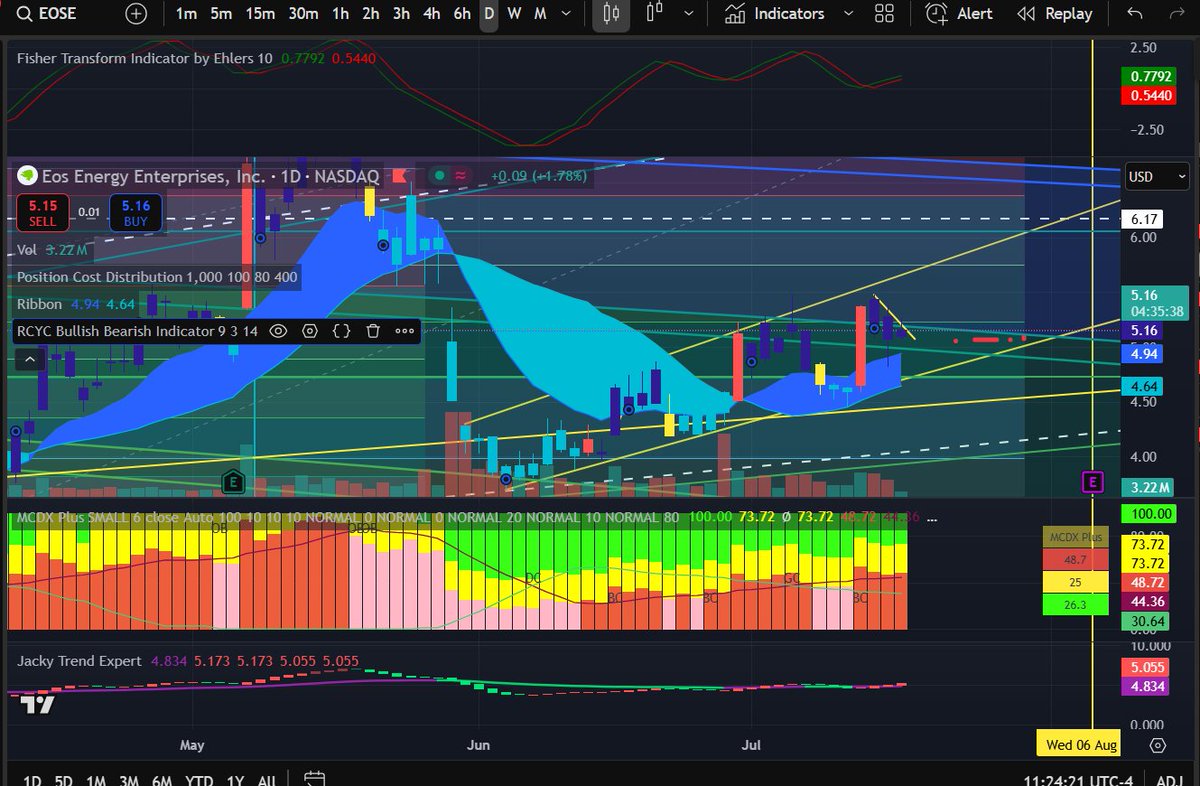Viewport: 1200px width, 786px height.
Task: Set date range to 5D
Action: coord(62,780)
